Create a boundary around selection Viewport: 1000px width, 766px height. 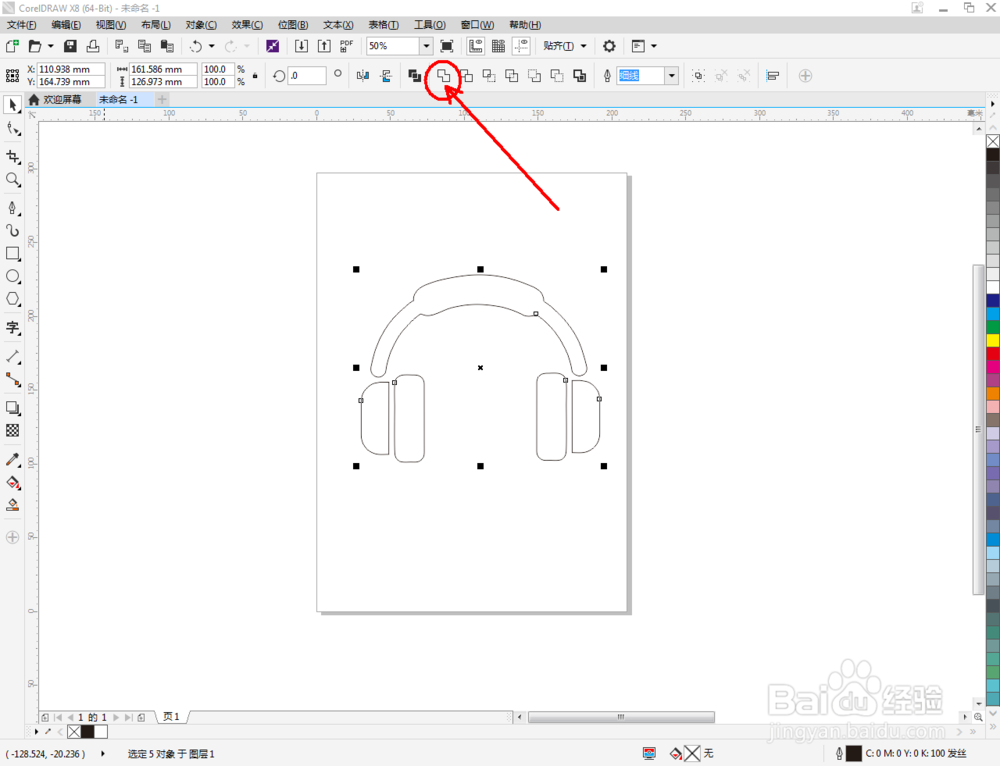coord(580,76)
